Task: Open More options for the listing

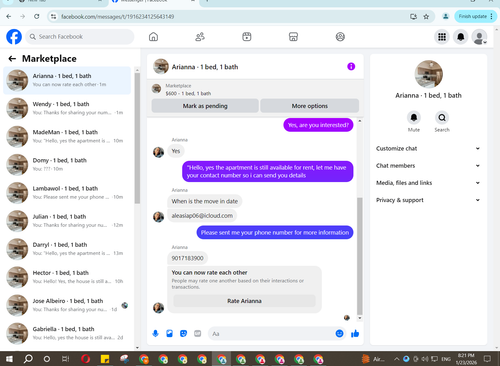Action: click(x=310, y=106)
